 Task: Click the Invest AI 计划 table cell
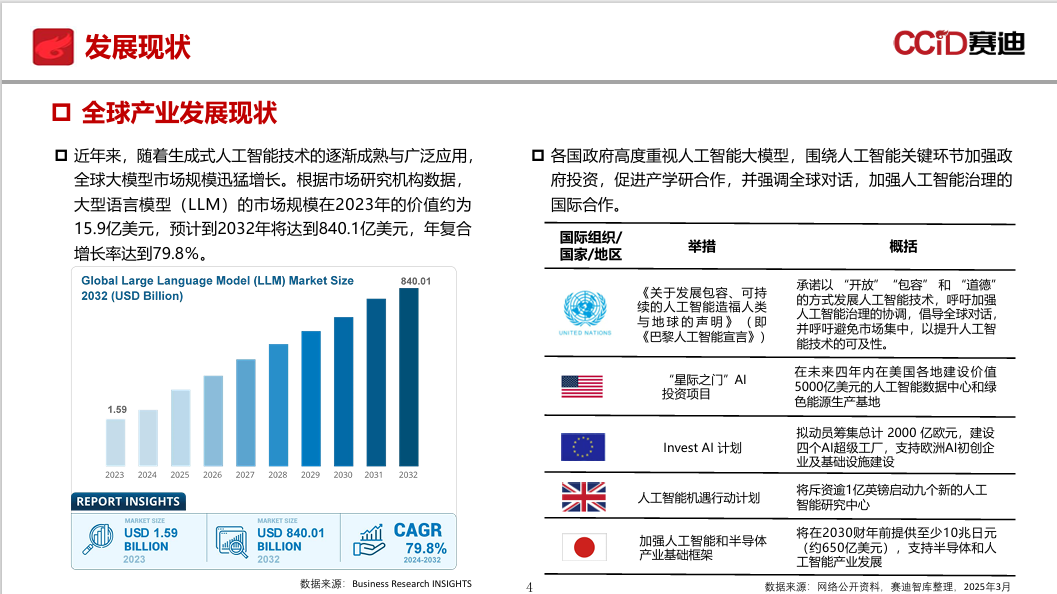click(702, 448)
